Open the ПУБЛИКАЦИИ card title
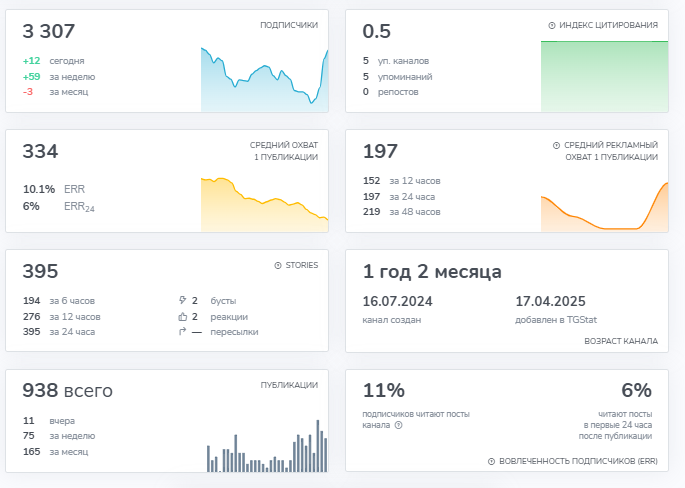Image resolution: width=685 pixels, height=488 pixels. pyautogui.click(x=289, y=385)
